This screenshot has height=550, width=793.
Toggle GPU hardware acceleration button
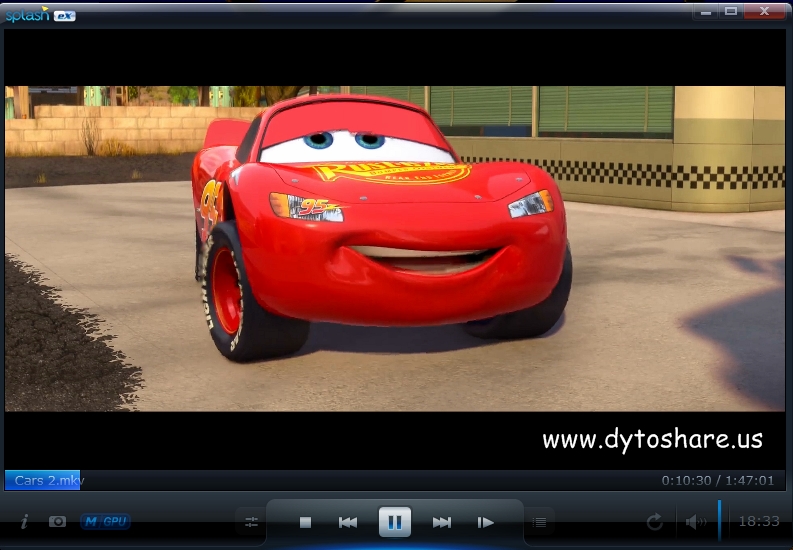(x=115, y=521)
